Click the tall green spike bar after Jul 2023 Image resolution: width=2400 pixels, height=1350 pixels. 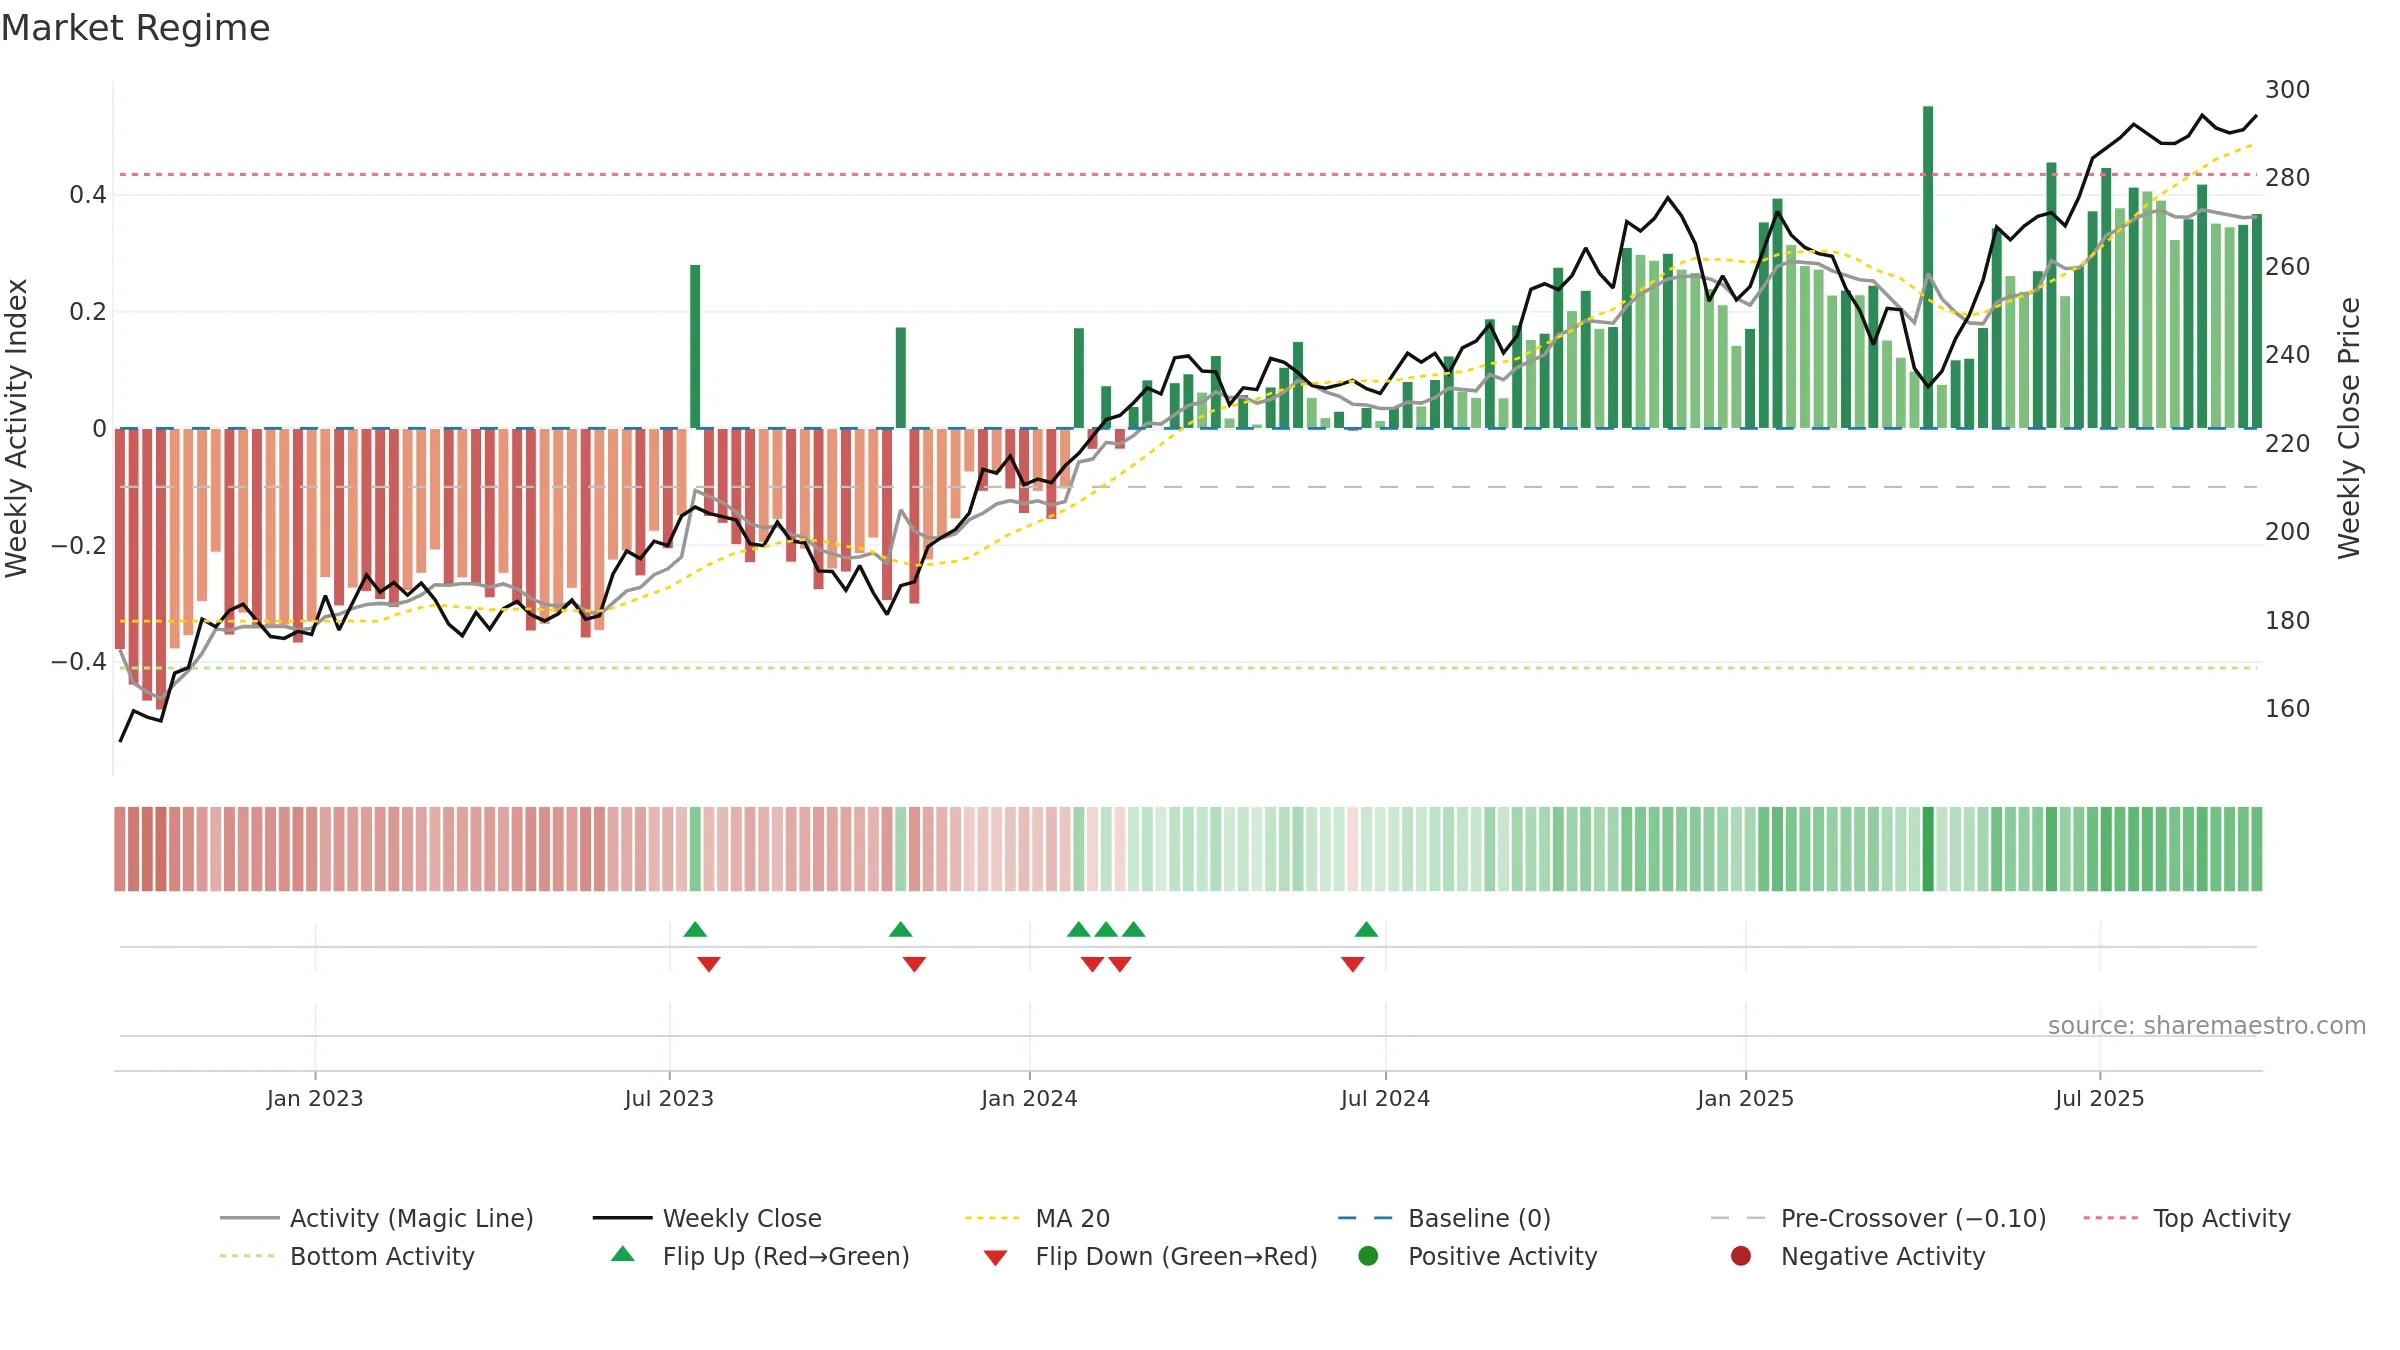click(x=695, y=347)
